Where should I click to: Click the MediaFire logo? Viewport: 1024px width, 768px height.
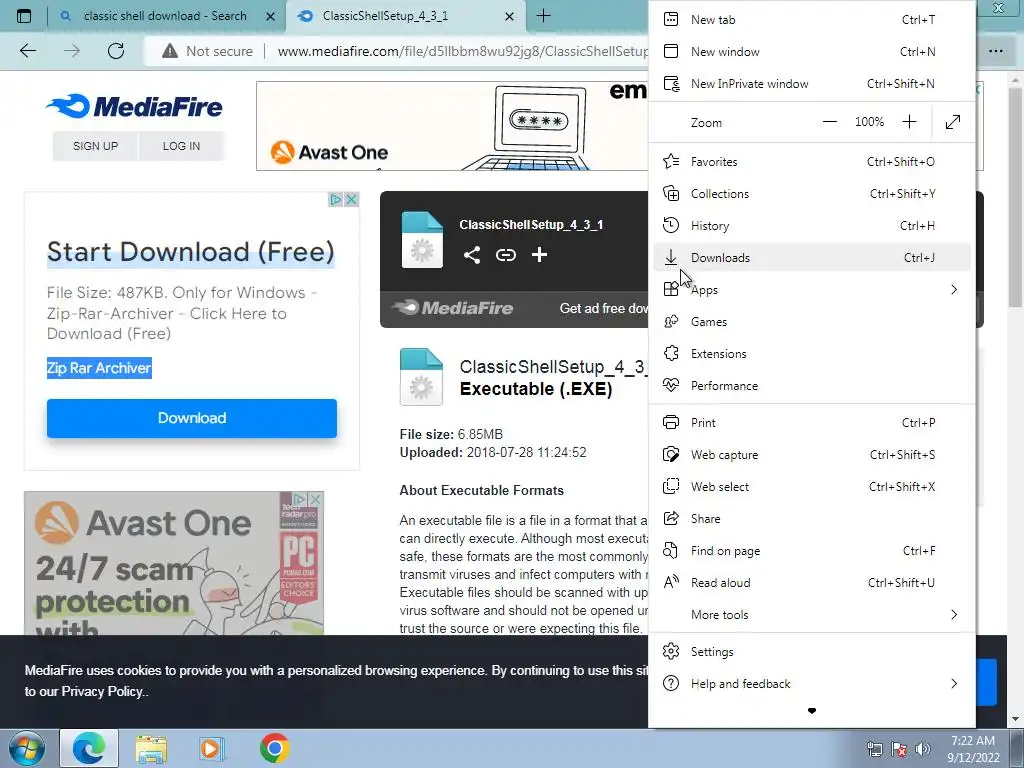[134, 106]
